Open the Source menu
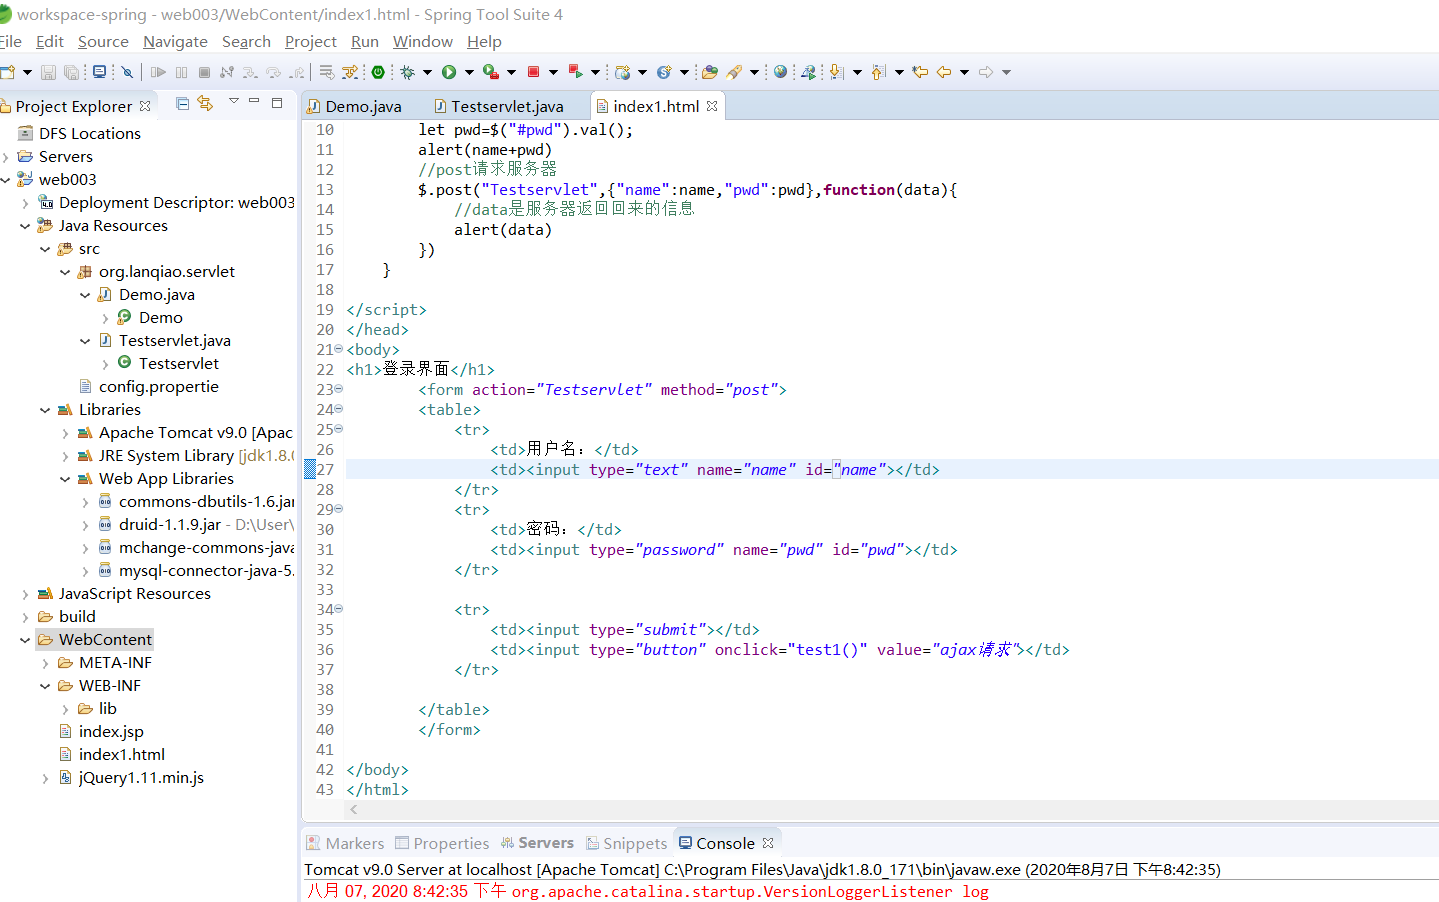Image resolution: width=1439 pixels, height=902 pixels. (103, 42)
